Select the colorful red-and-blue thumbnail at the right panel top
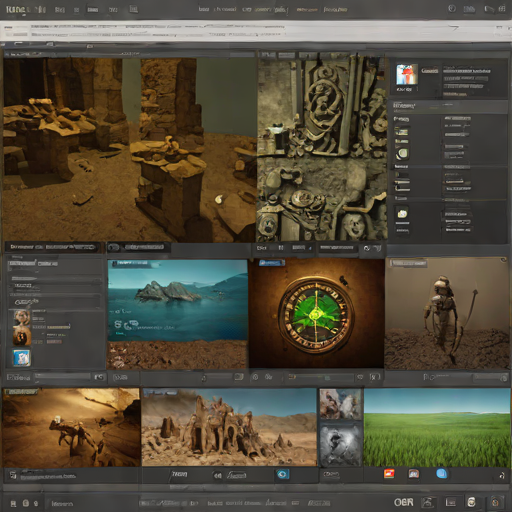This screenshot has height=512, width=512. pos(407,74)
